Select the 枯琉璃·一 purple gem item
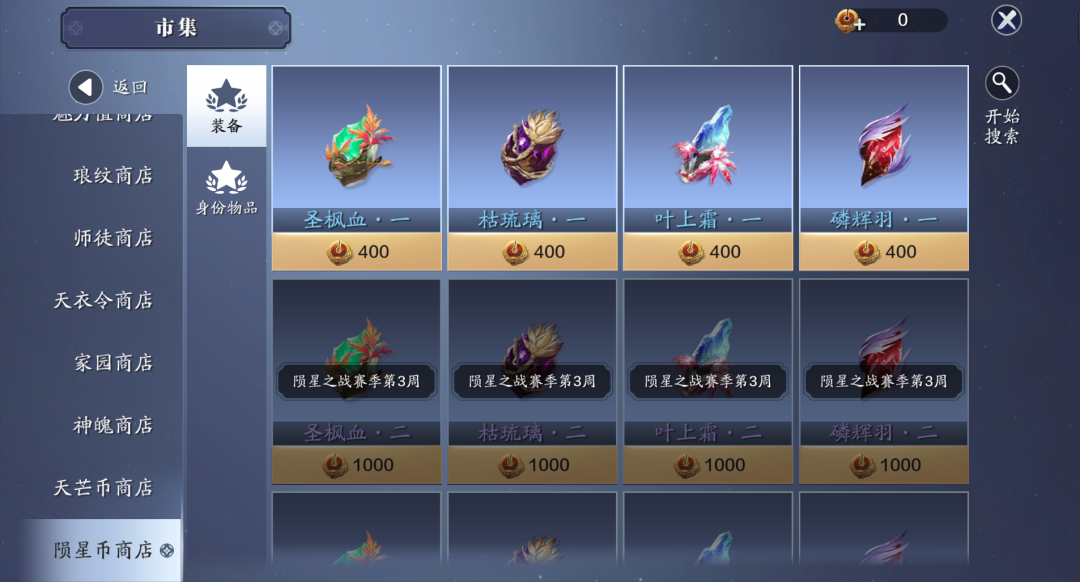1080x582 pixels. point(532,147)
